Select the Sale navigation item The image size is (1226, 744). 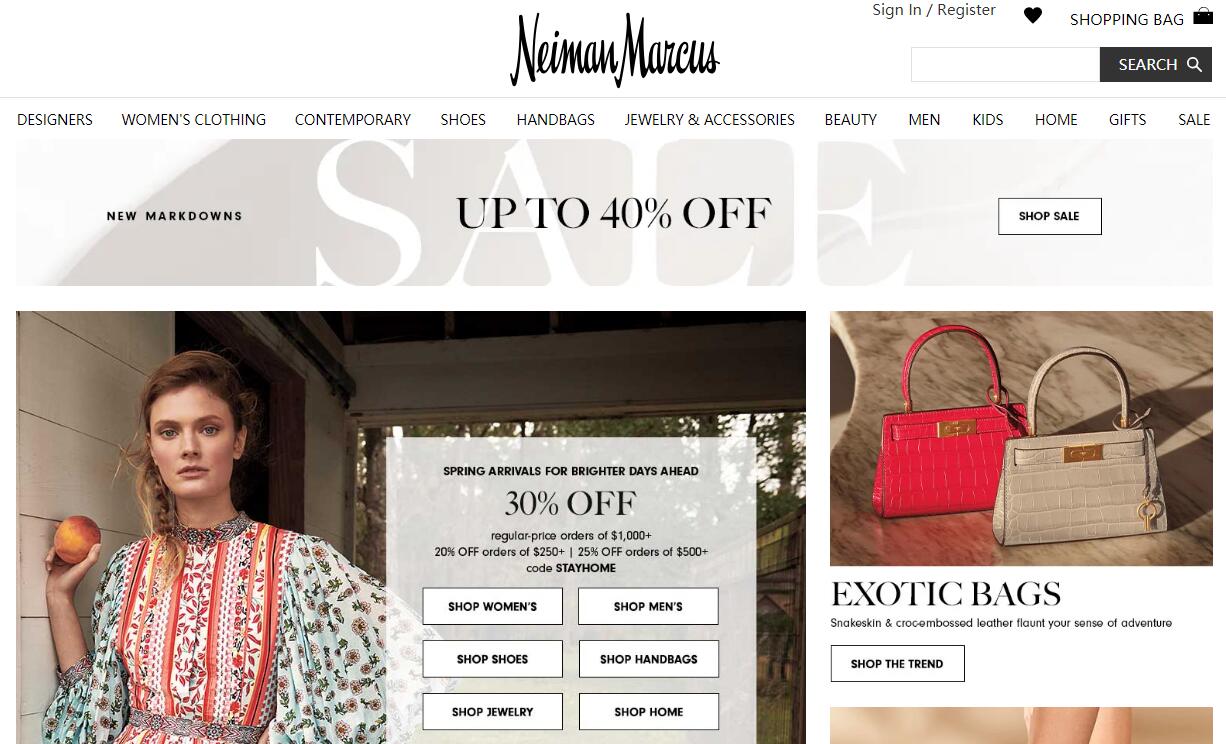1194,119
